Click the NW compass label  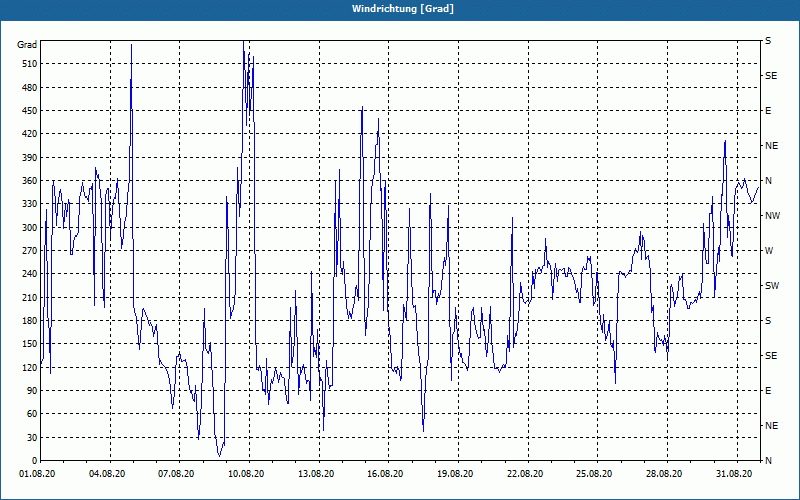[x=773, y=216]
